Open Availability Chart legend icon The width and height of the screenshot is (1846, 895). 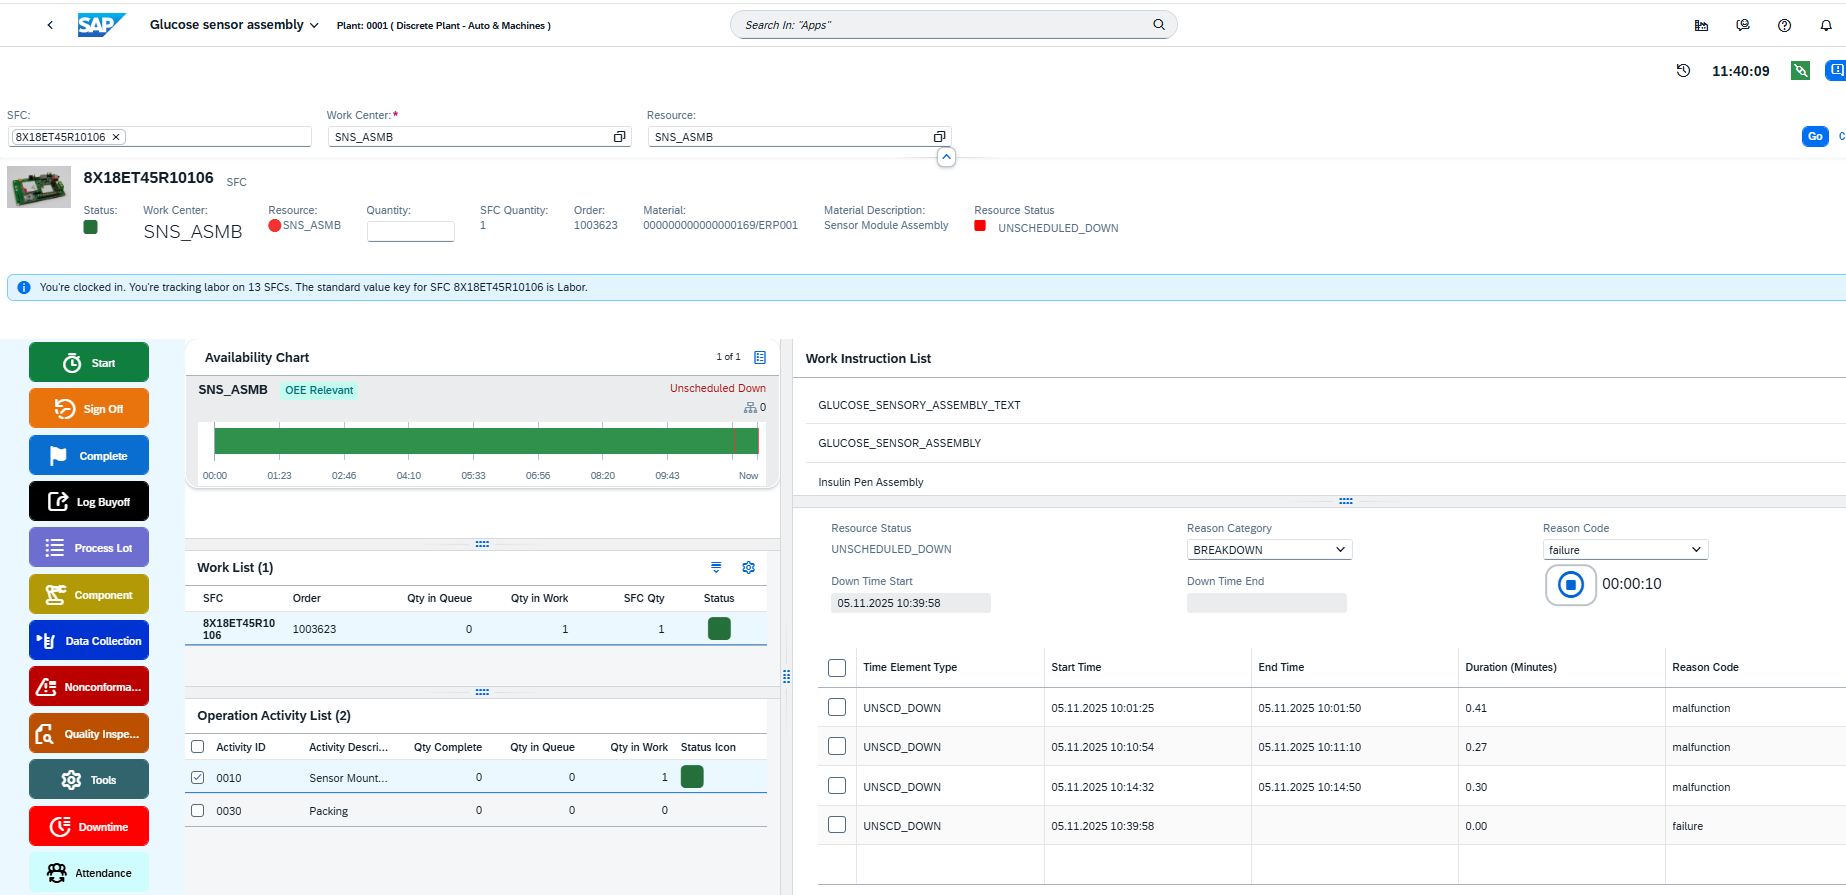coord(760,358)
